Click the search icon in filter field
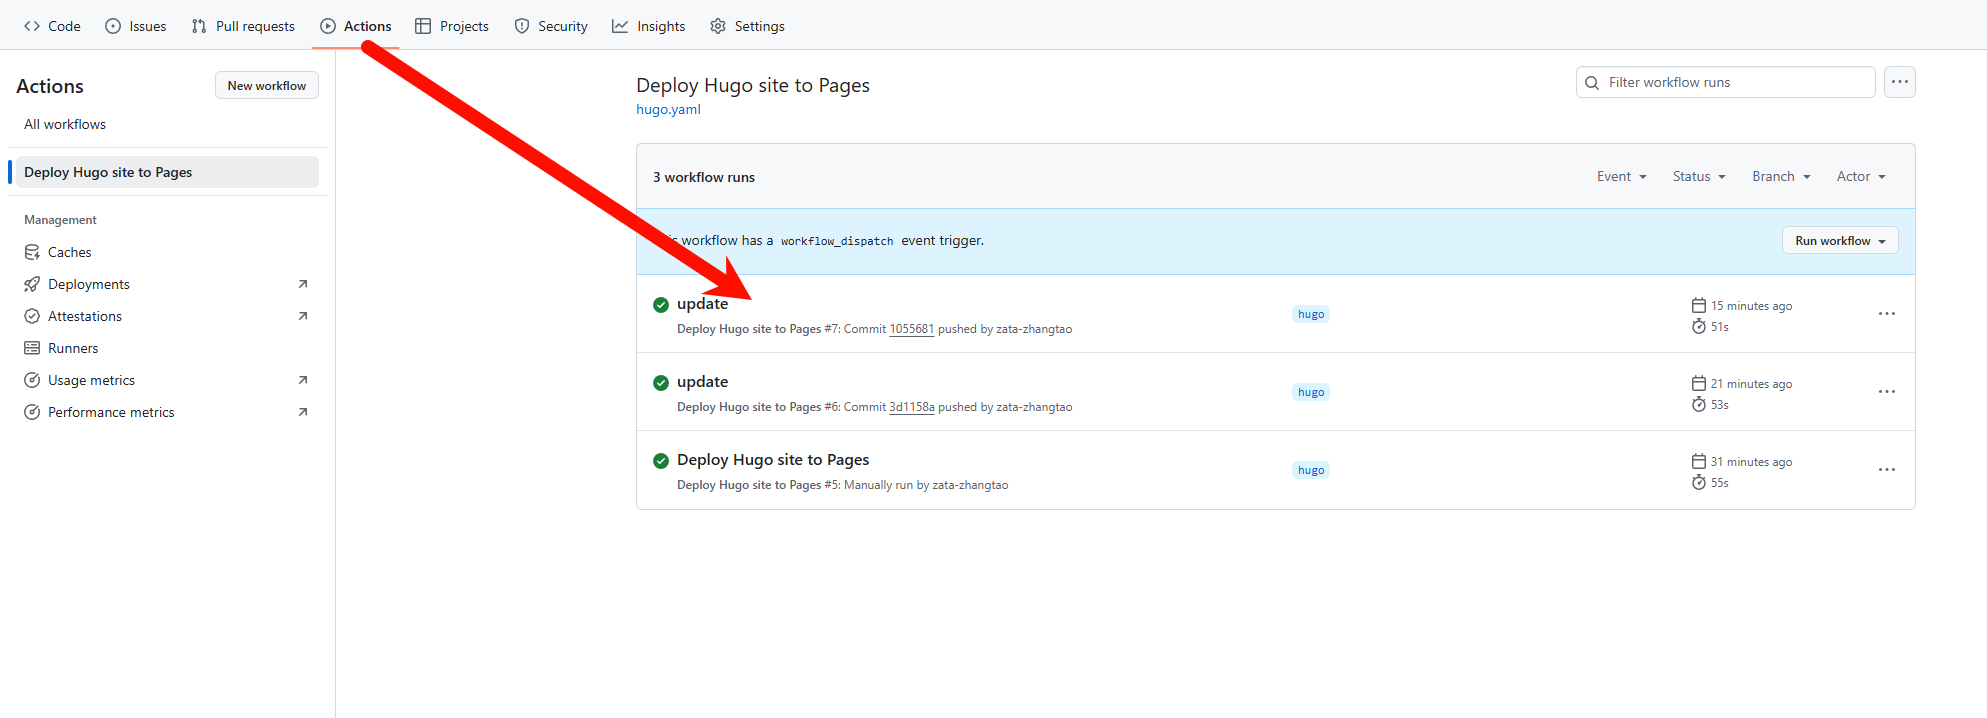Image resolution: width=1987 pixels, height=718 pixels. click(x=1592, y=83)
